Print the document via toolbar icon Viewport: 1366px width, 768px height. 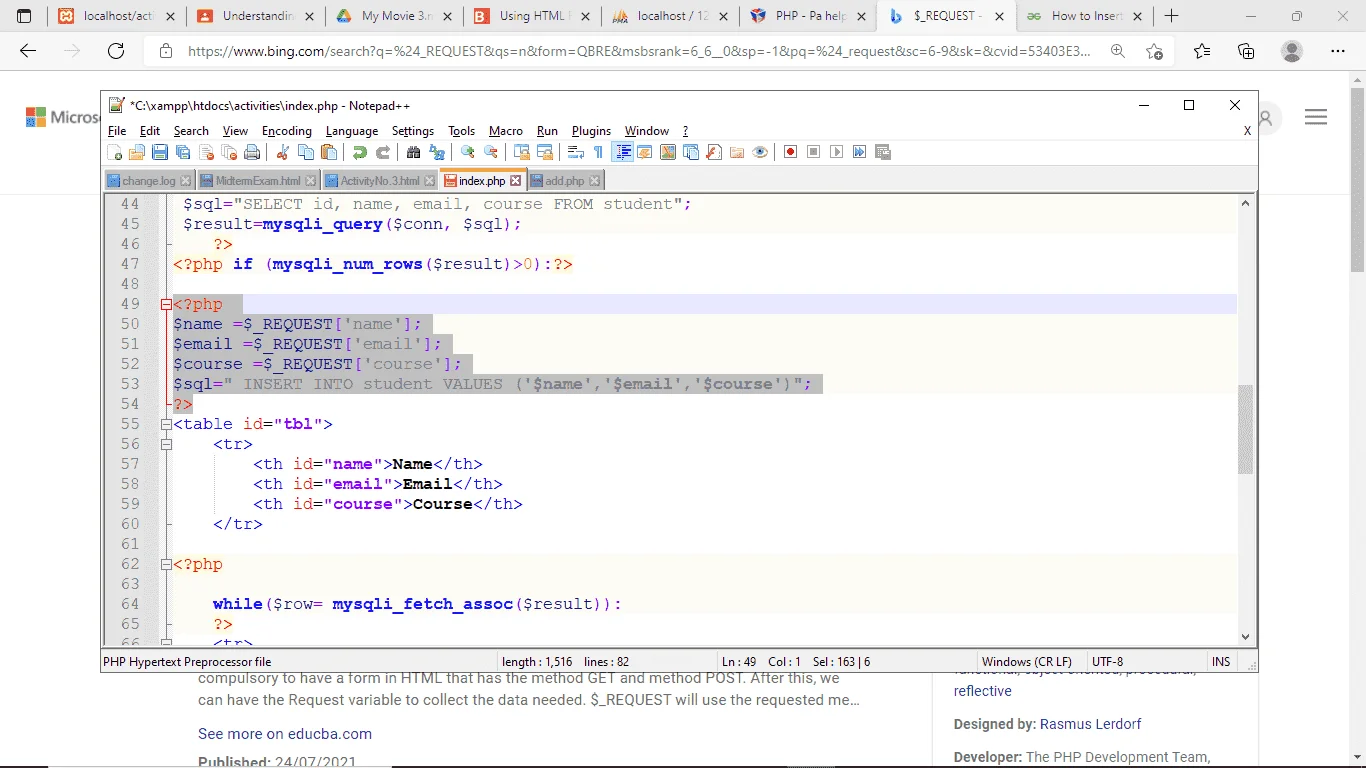[x=252, y=152]
